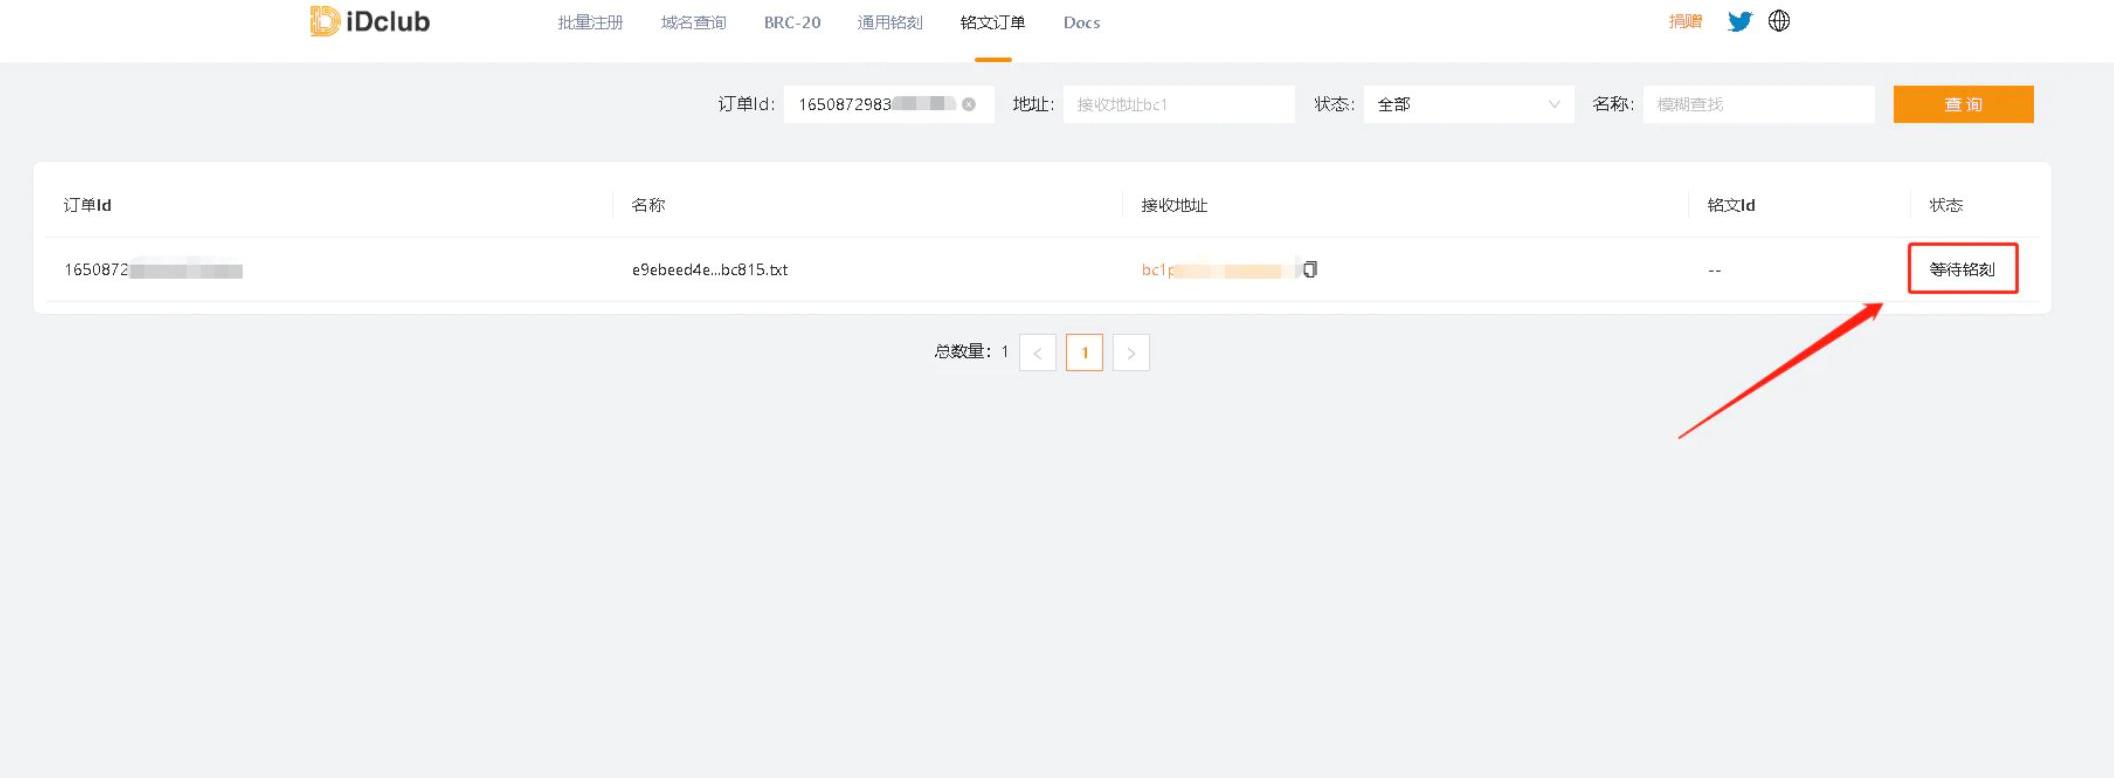
Task: Open the Docs link
Action: (x=1081, y=22)
